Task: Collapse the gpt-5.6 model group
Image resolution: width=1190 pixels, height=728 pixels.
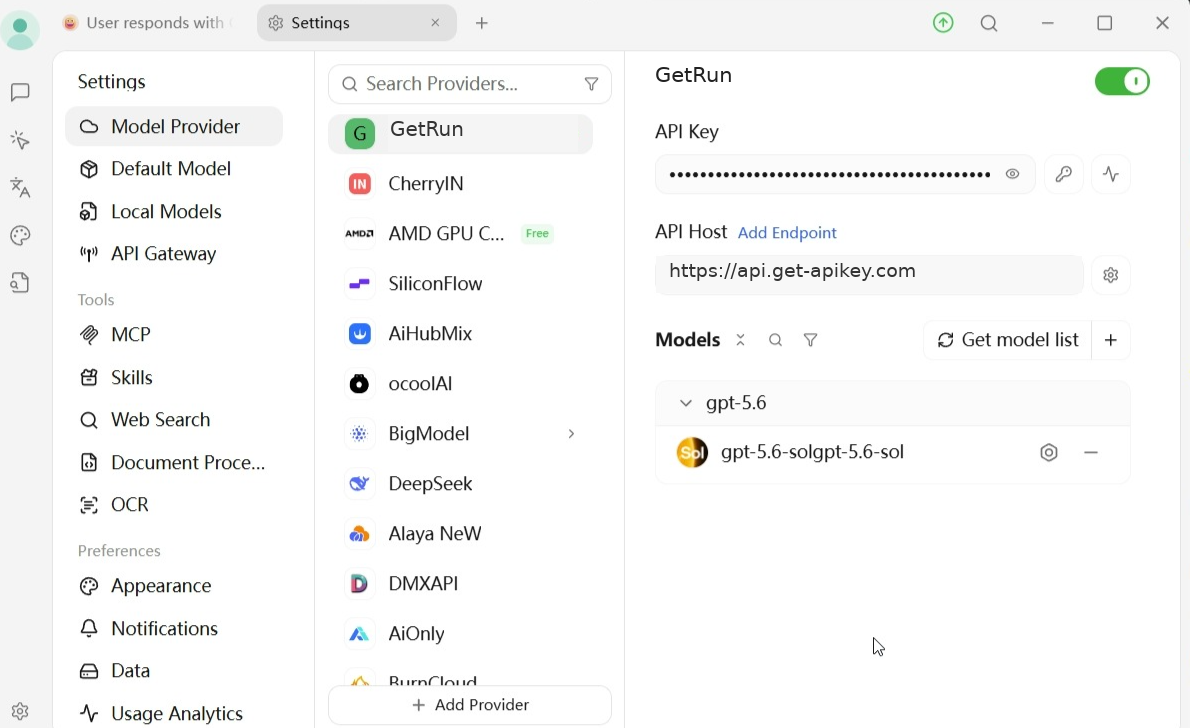Action: (685, 403)
